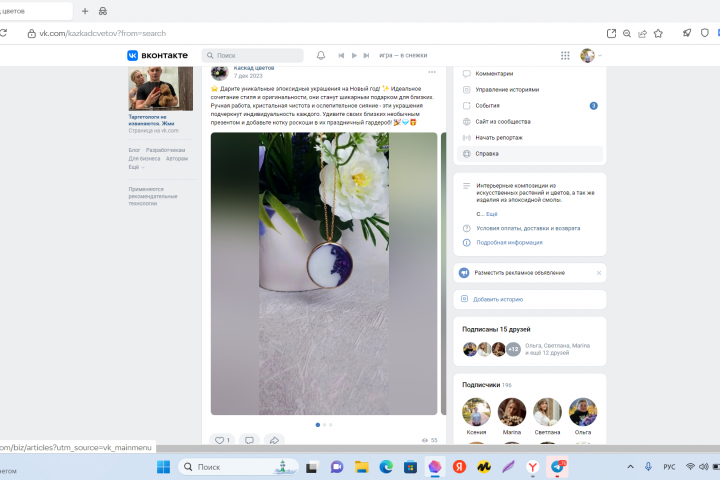
Task: Click the browser share page icon
Action: [x=642, y=34]
